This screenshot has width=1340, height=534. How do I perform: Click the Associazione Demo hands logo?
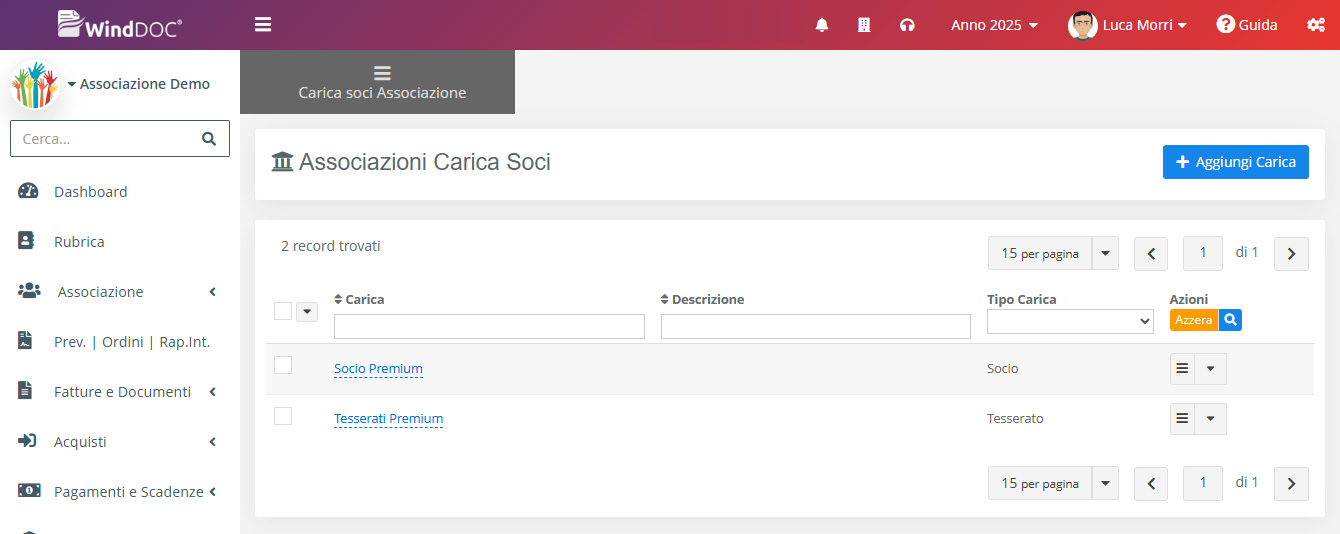(35, 85)
